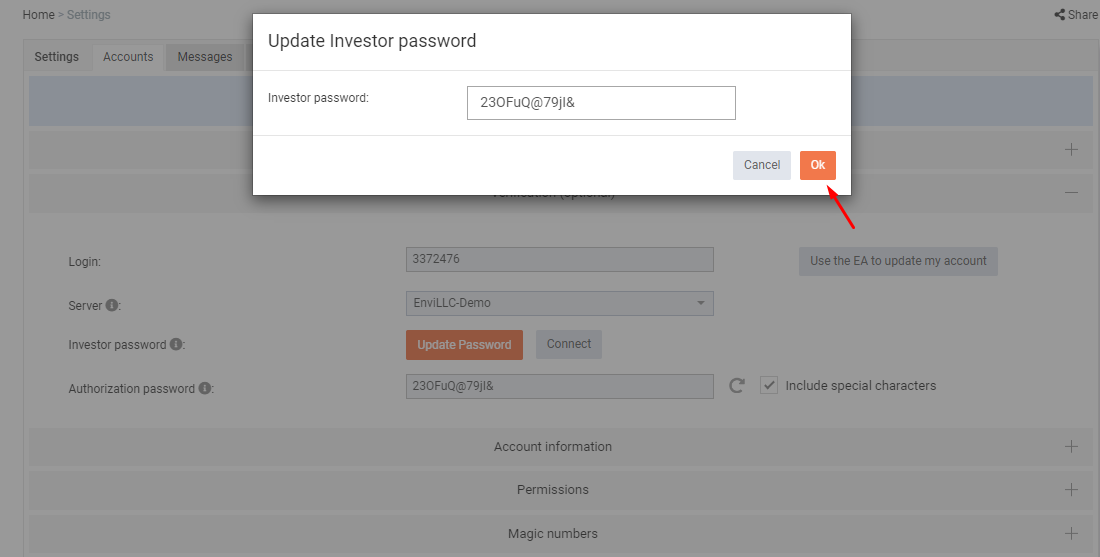
Task: Switch to the Messages tab
Action: click(x=205, y=57)
